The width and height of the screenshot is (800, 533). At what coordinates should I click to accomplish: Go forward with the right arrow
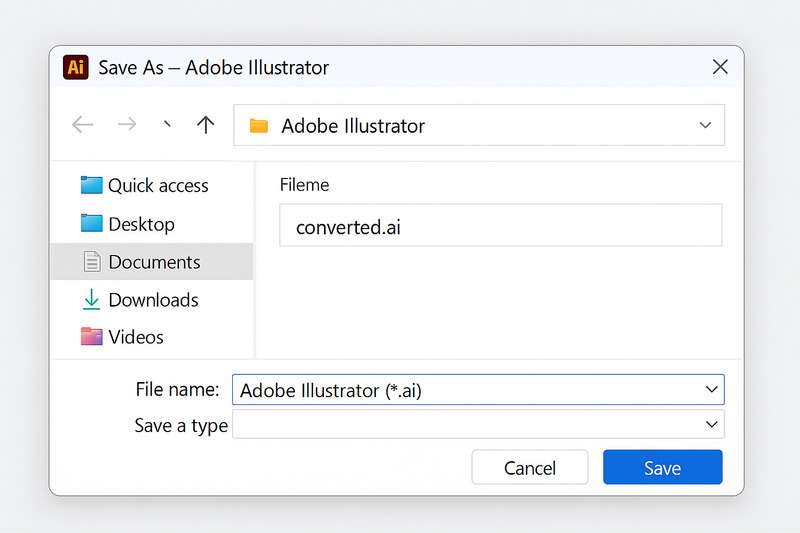[x=127, y=124]
